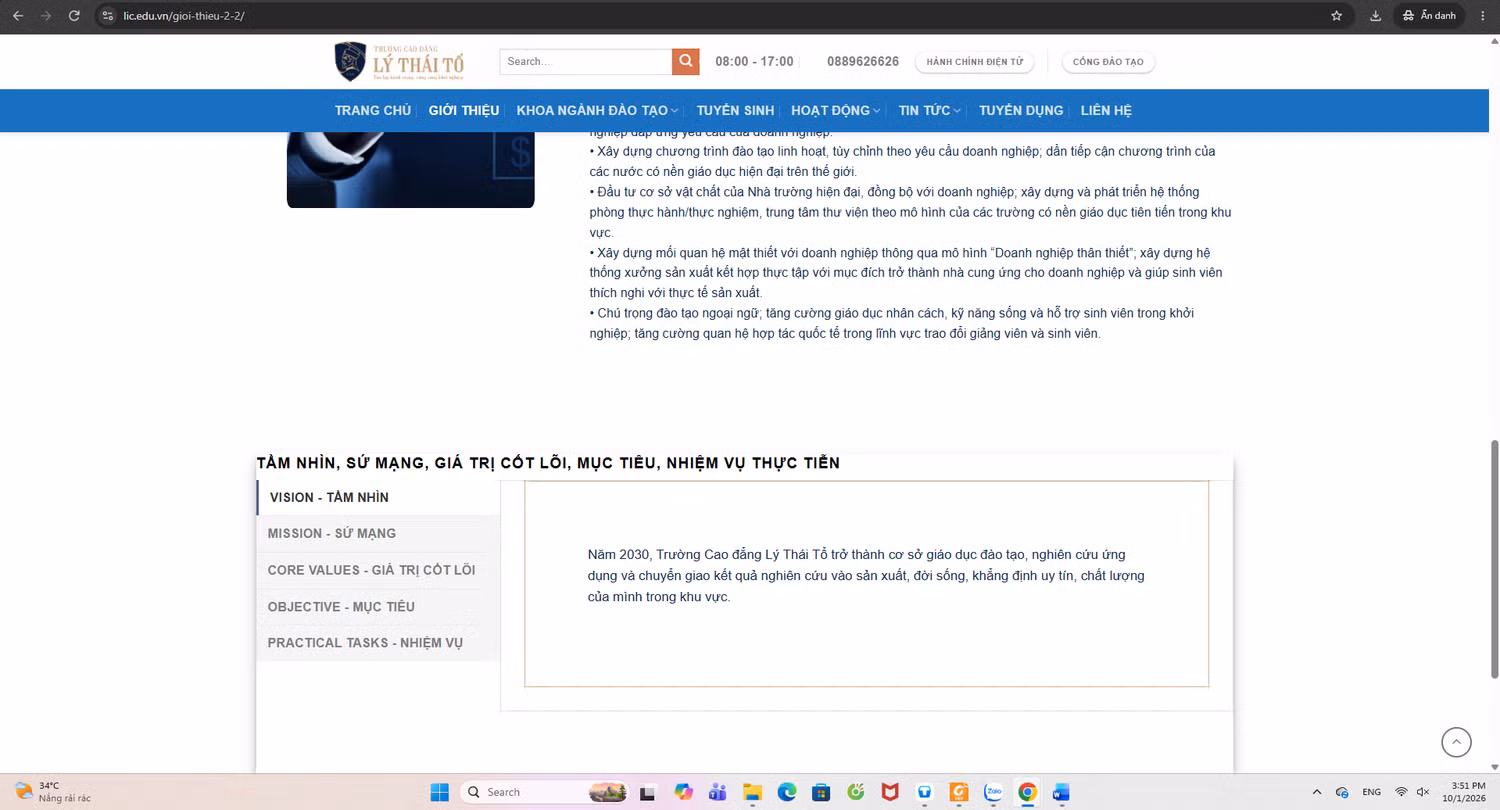Open Copilot from the taskbar
Image resolution: width=1500 pixels, height=810 pixels.
tap(684, 792)
